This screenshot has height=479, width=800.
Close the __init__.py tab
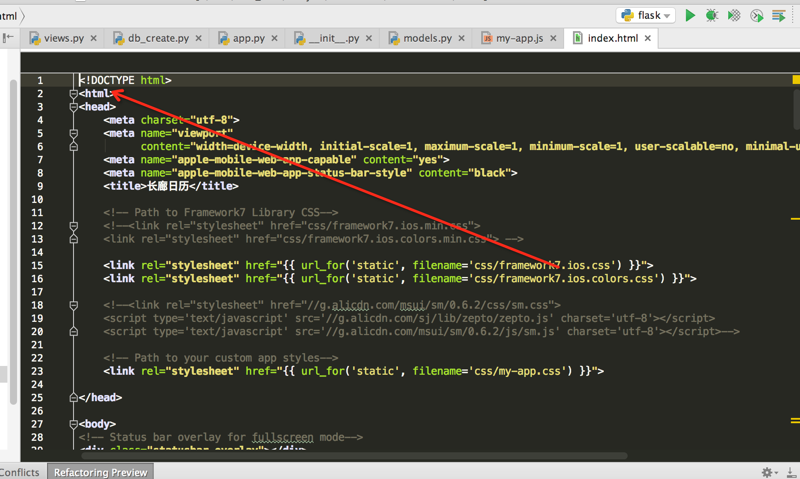[369, 38]
